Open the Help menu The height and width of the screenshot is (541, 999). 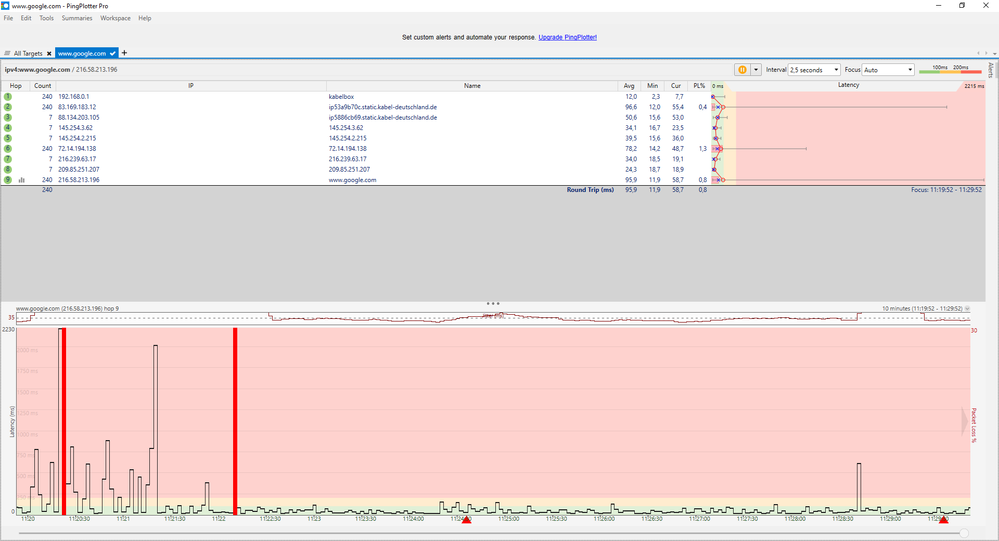point(145,18)
